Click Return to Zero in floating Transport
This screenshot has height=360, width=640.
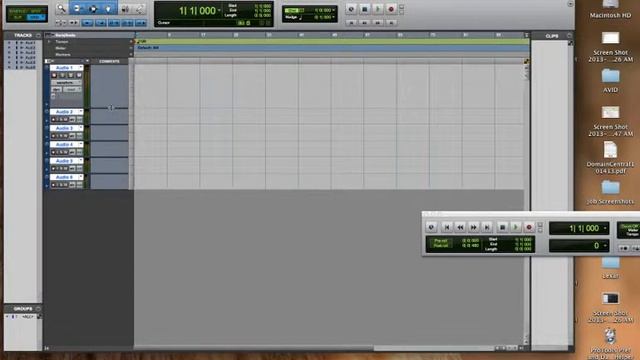click(x=447, y=227)
